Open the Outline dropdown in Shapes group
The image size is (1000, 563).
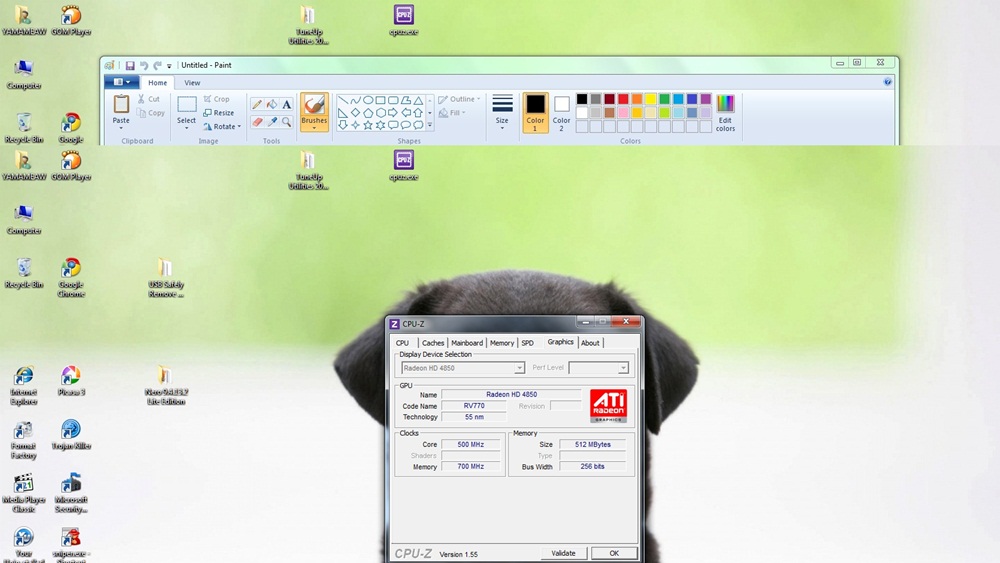[459, 99]
